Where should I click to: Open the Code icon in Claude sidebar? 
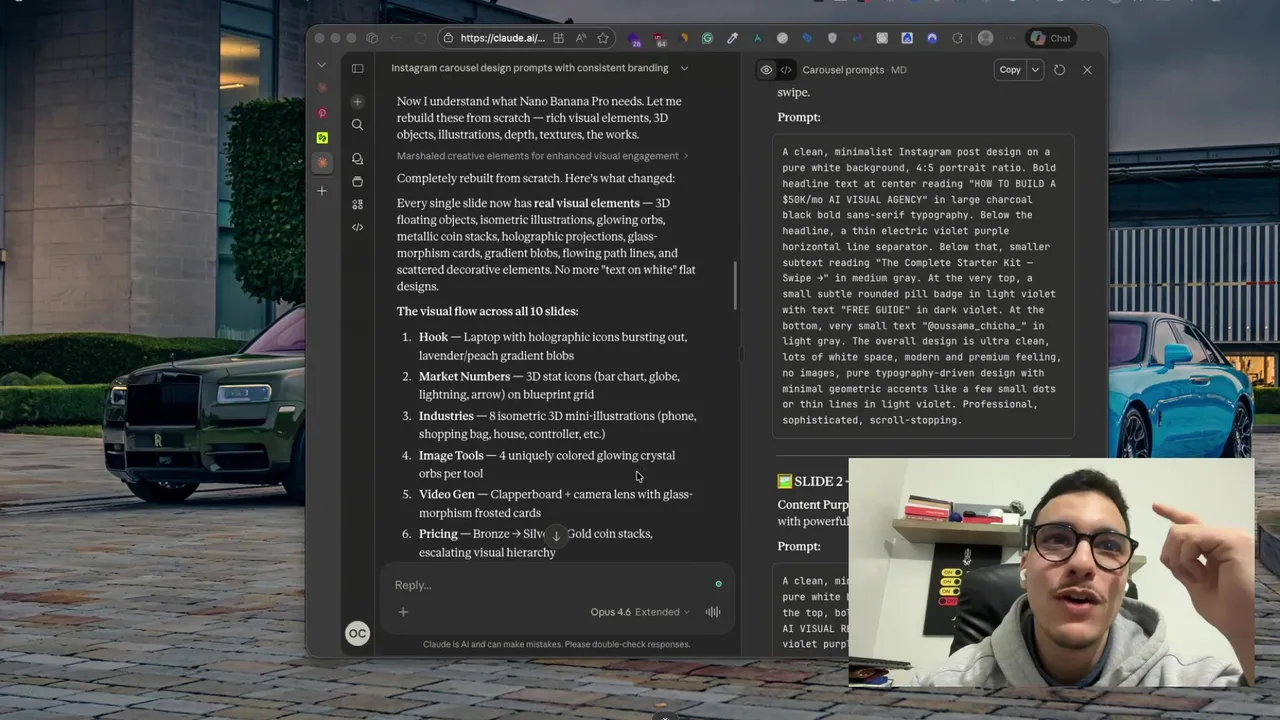point(357,227)
